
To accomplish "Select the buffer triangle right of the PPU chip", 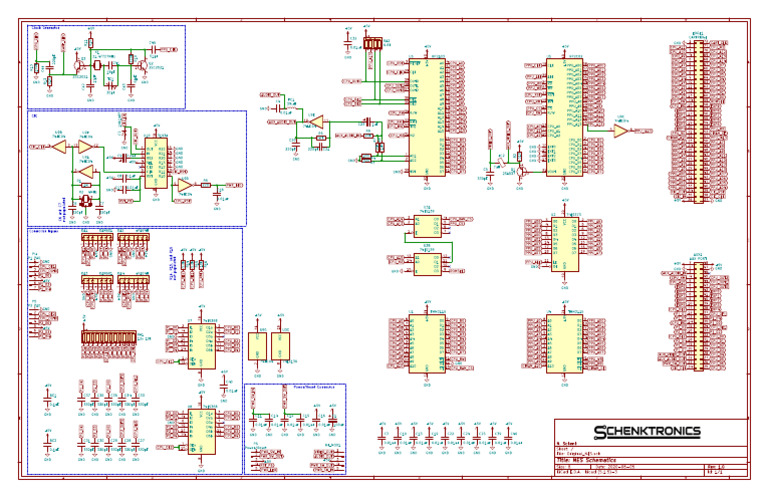I will coord(620,131).
